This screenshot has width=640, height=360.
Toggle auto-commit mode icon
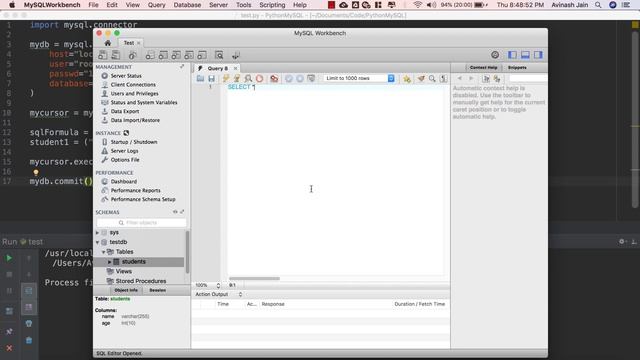click(x=311, y=78)
